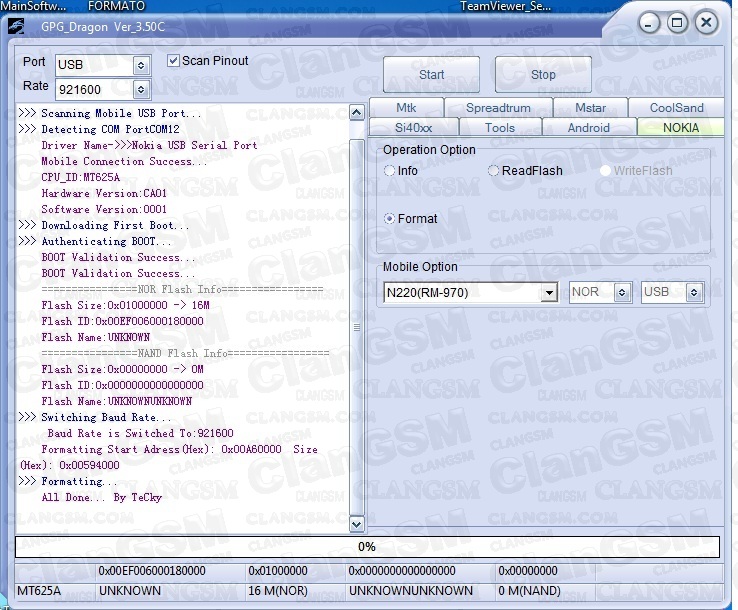Open the Rate dropdown showing 921600
This screenshot has width=738, height=610.
click(141, 89)
